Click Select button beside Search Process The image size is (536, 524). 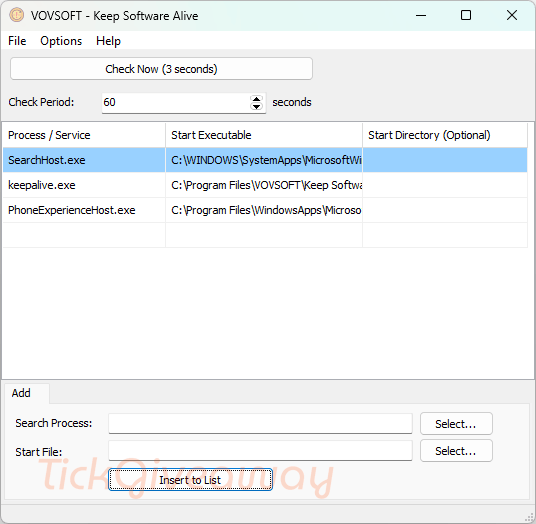tap(456, 424)
